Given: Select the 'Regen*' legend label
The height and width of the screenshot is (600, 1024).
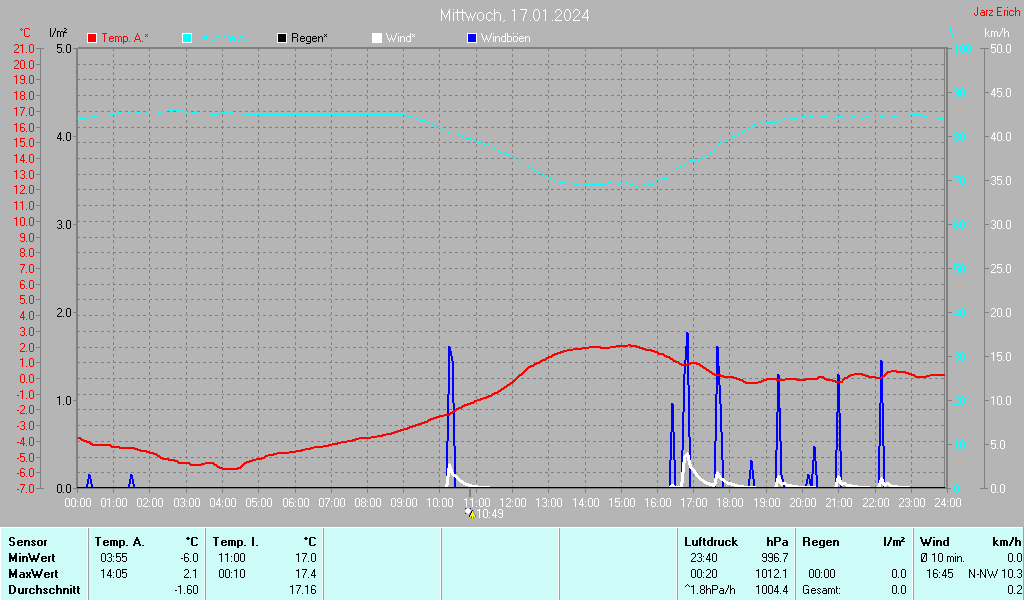Looking at the screenshot, I should [x=310, y=38].
